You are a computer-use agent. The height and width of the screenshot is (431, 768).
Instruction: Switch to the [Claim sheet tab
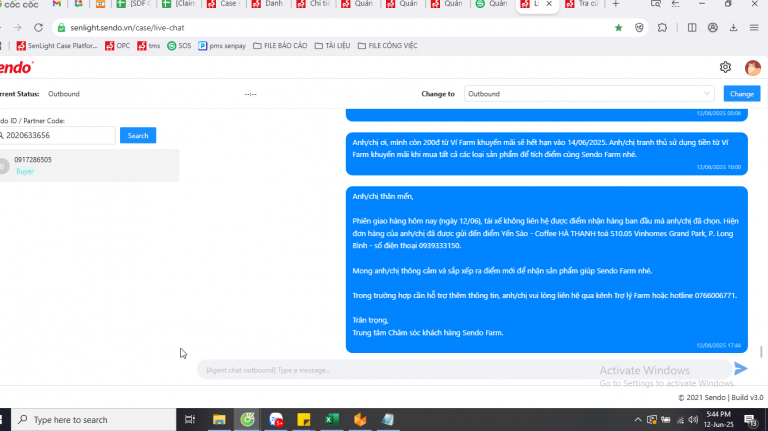(x=179, y=4)
